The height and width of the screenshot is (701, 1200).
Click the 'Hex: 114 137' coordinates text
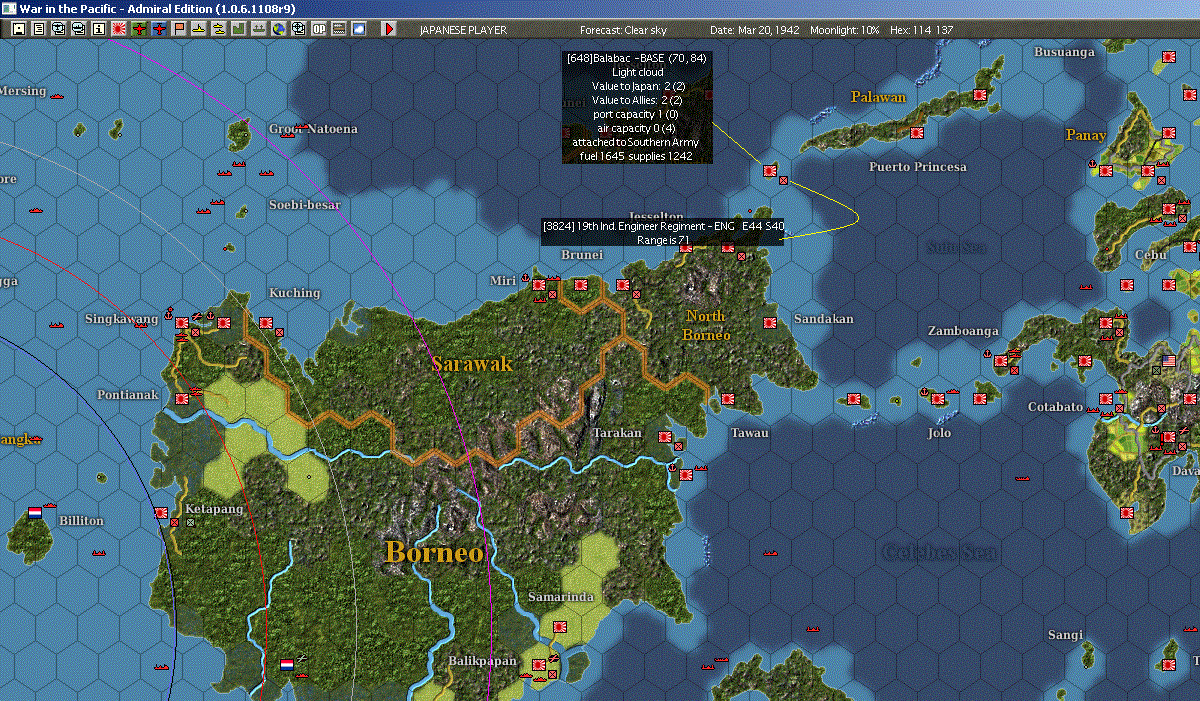pyautogui.click(x=920, y=30)
